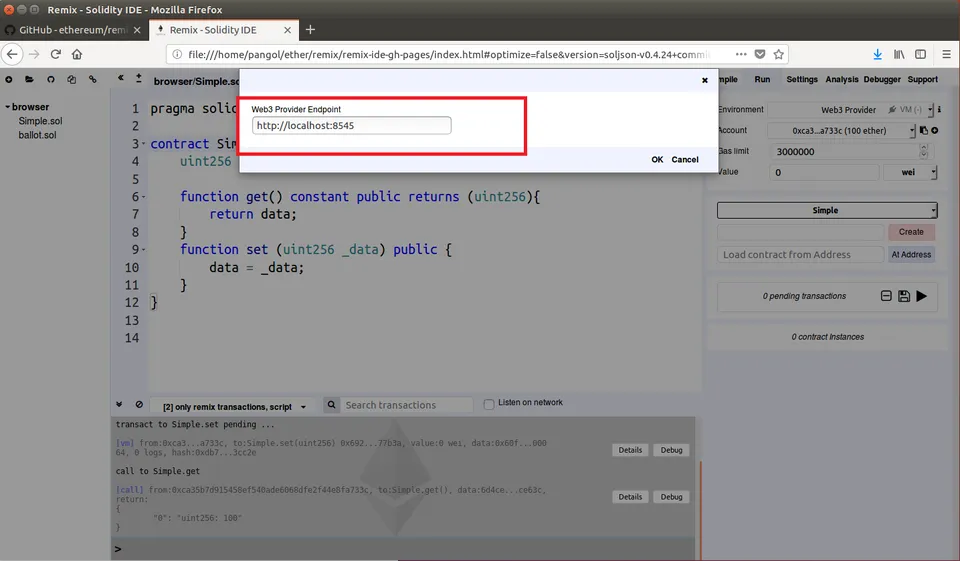Open page actions three-dots menu
Image resolution: width=960 pixels, height=561 pixels.
pyautogui.click(x=741, y=54)
